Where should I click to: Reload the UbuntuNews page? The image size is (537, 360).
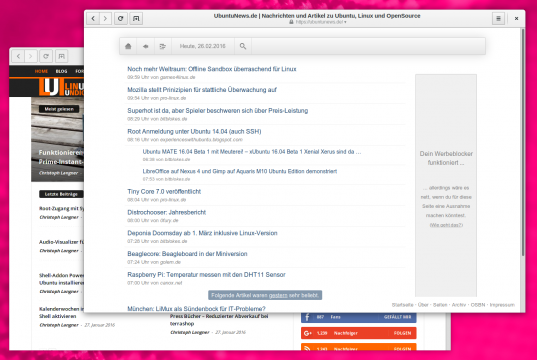121,18
